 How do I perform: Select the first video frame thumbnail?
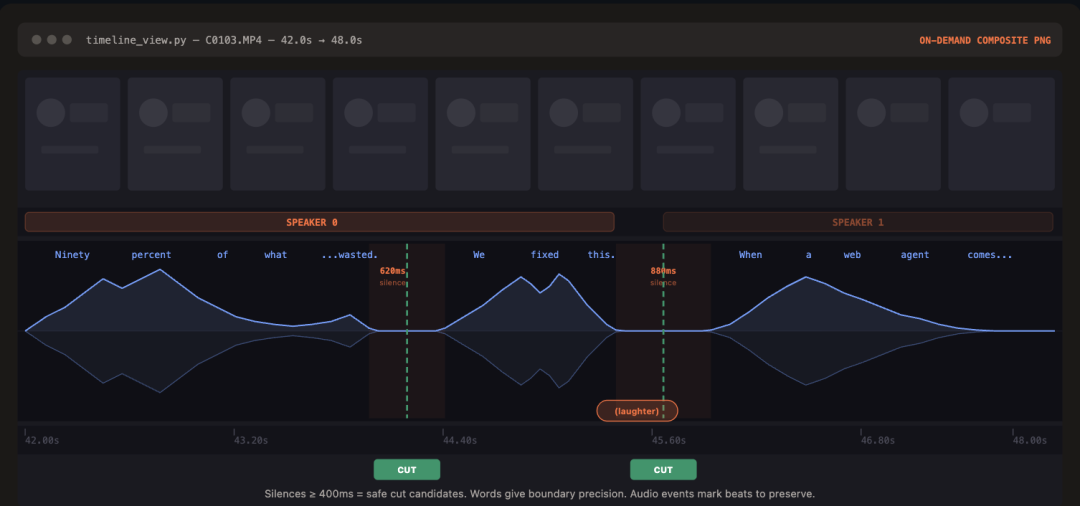click(x=73, y=134)
